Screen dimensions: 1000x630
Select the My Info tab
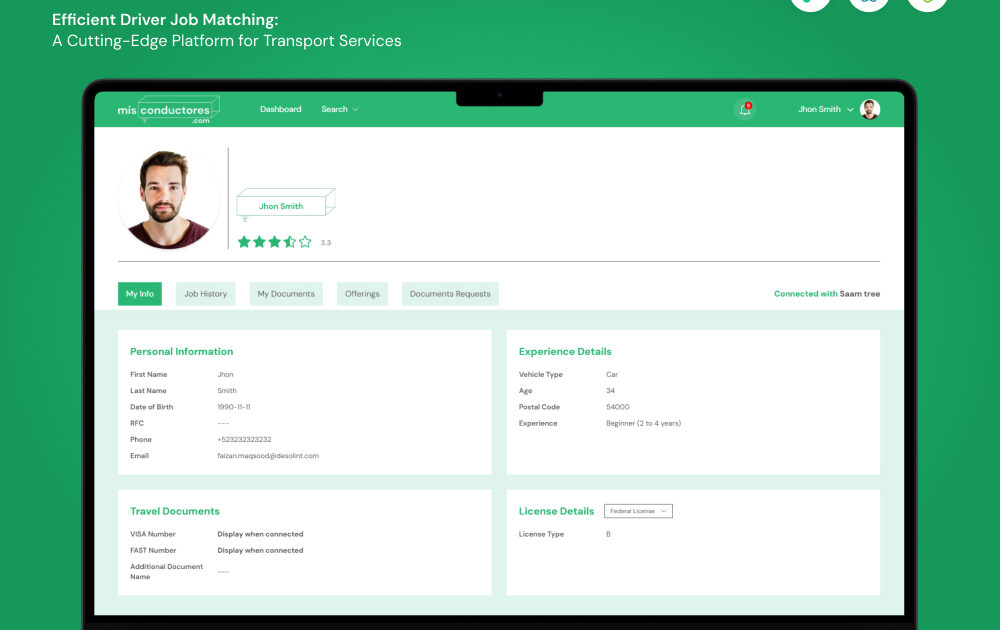click(x=140, y=294)
